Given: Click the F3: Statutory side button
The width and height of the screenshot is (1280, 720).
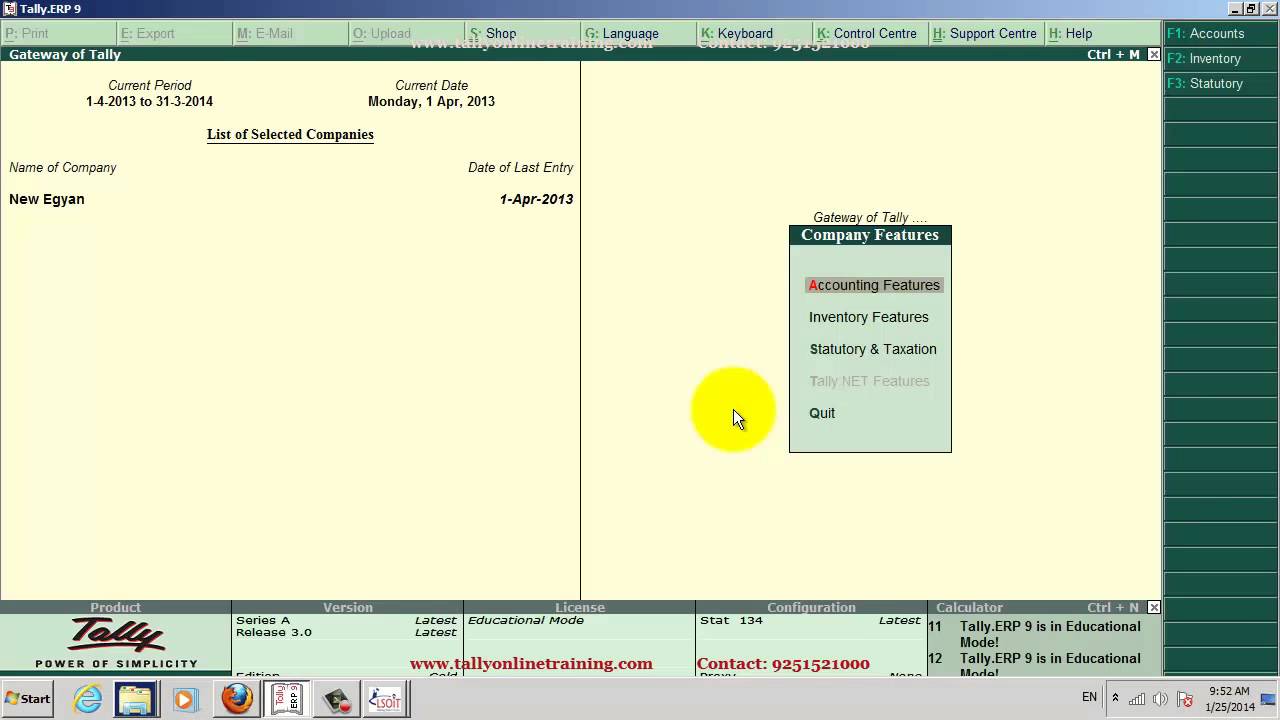Looking at the screenshot, I should [x=1221, y=84].
